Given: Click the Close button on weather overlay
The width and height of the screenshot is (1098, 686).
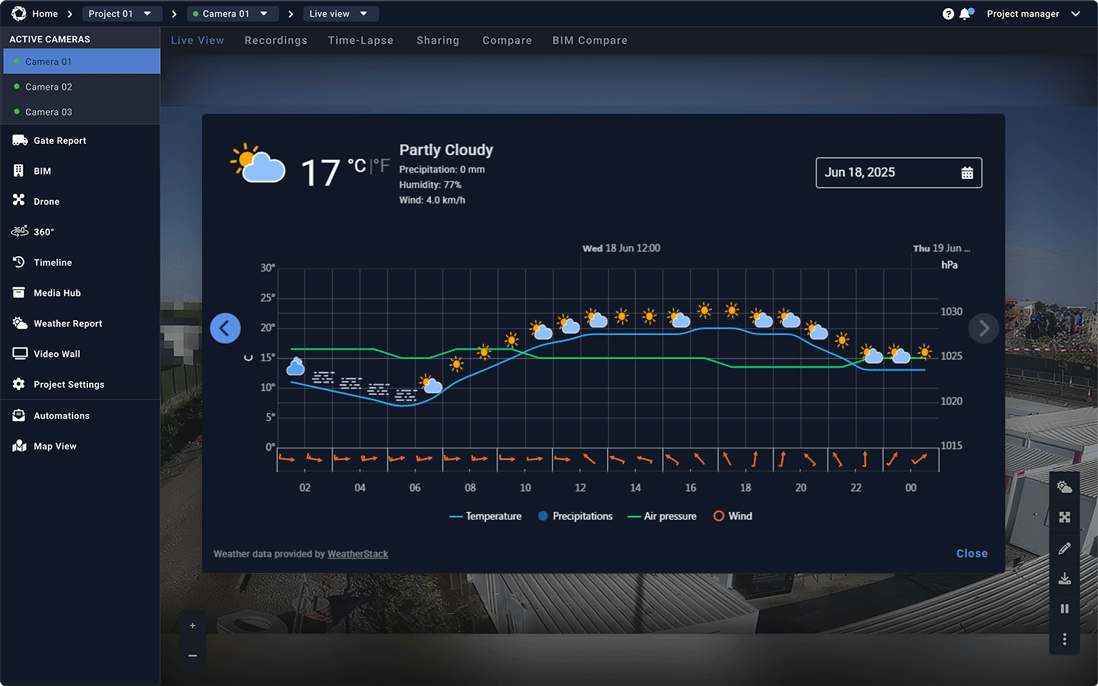Looking at the screenshot, I should [x=971, y=553].
